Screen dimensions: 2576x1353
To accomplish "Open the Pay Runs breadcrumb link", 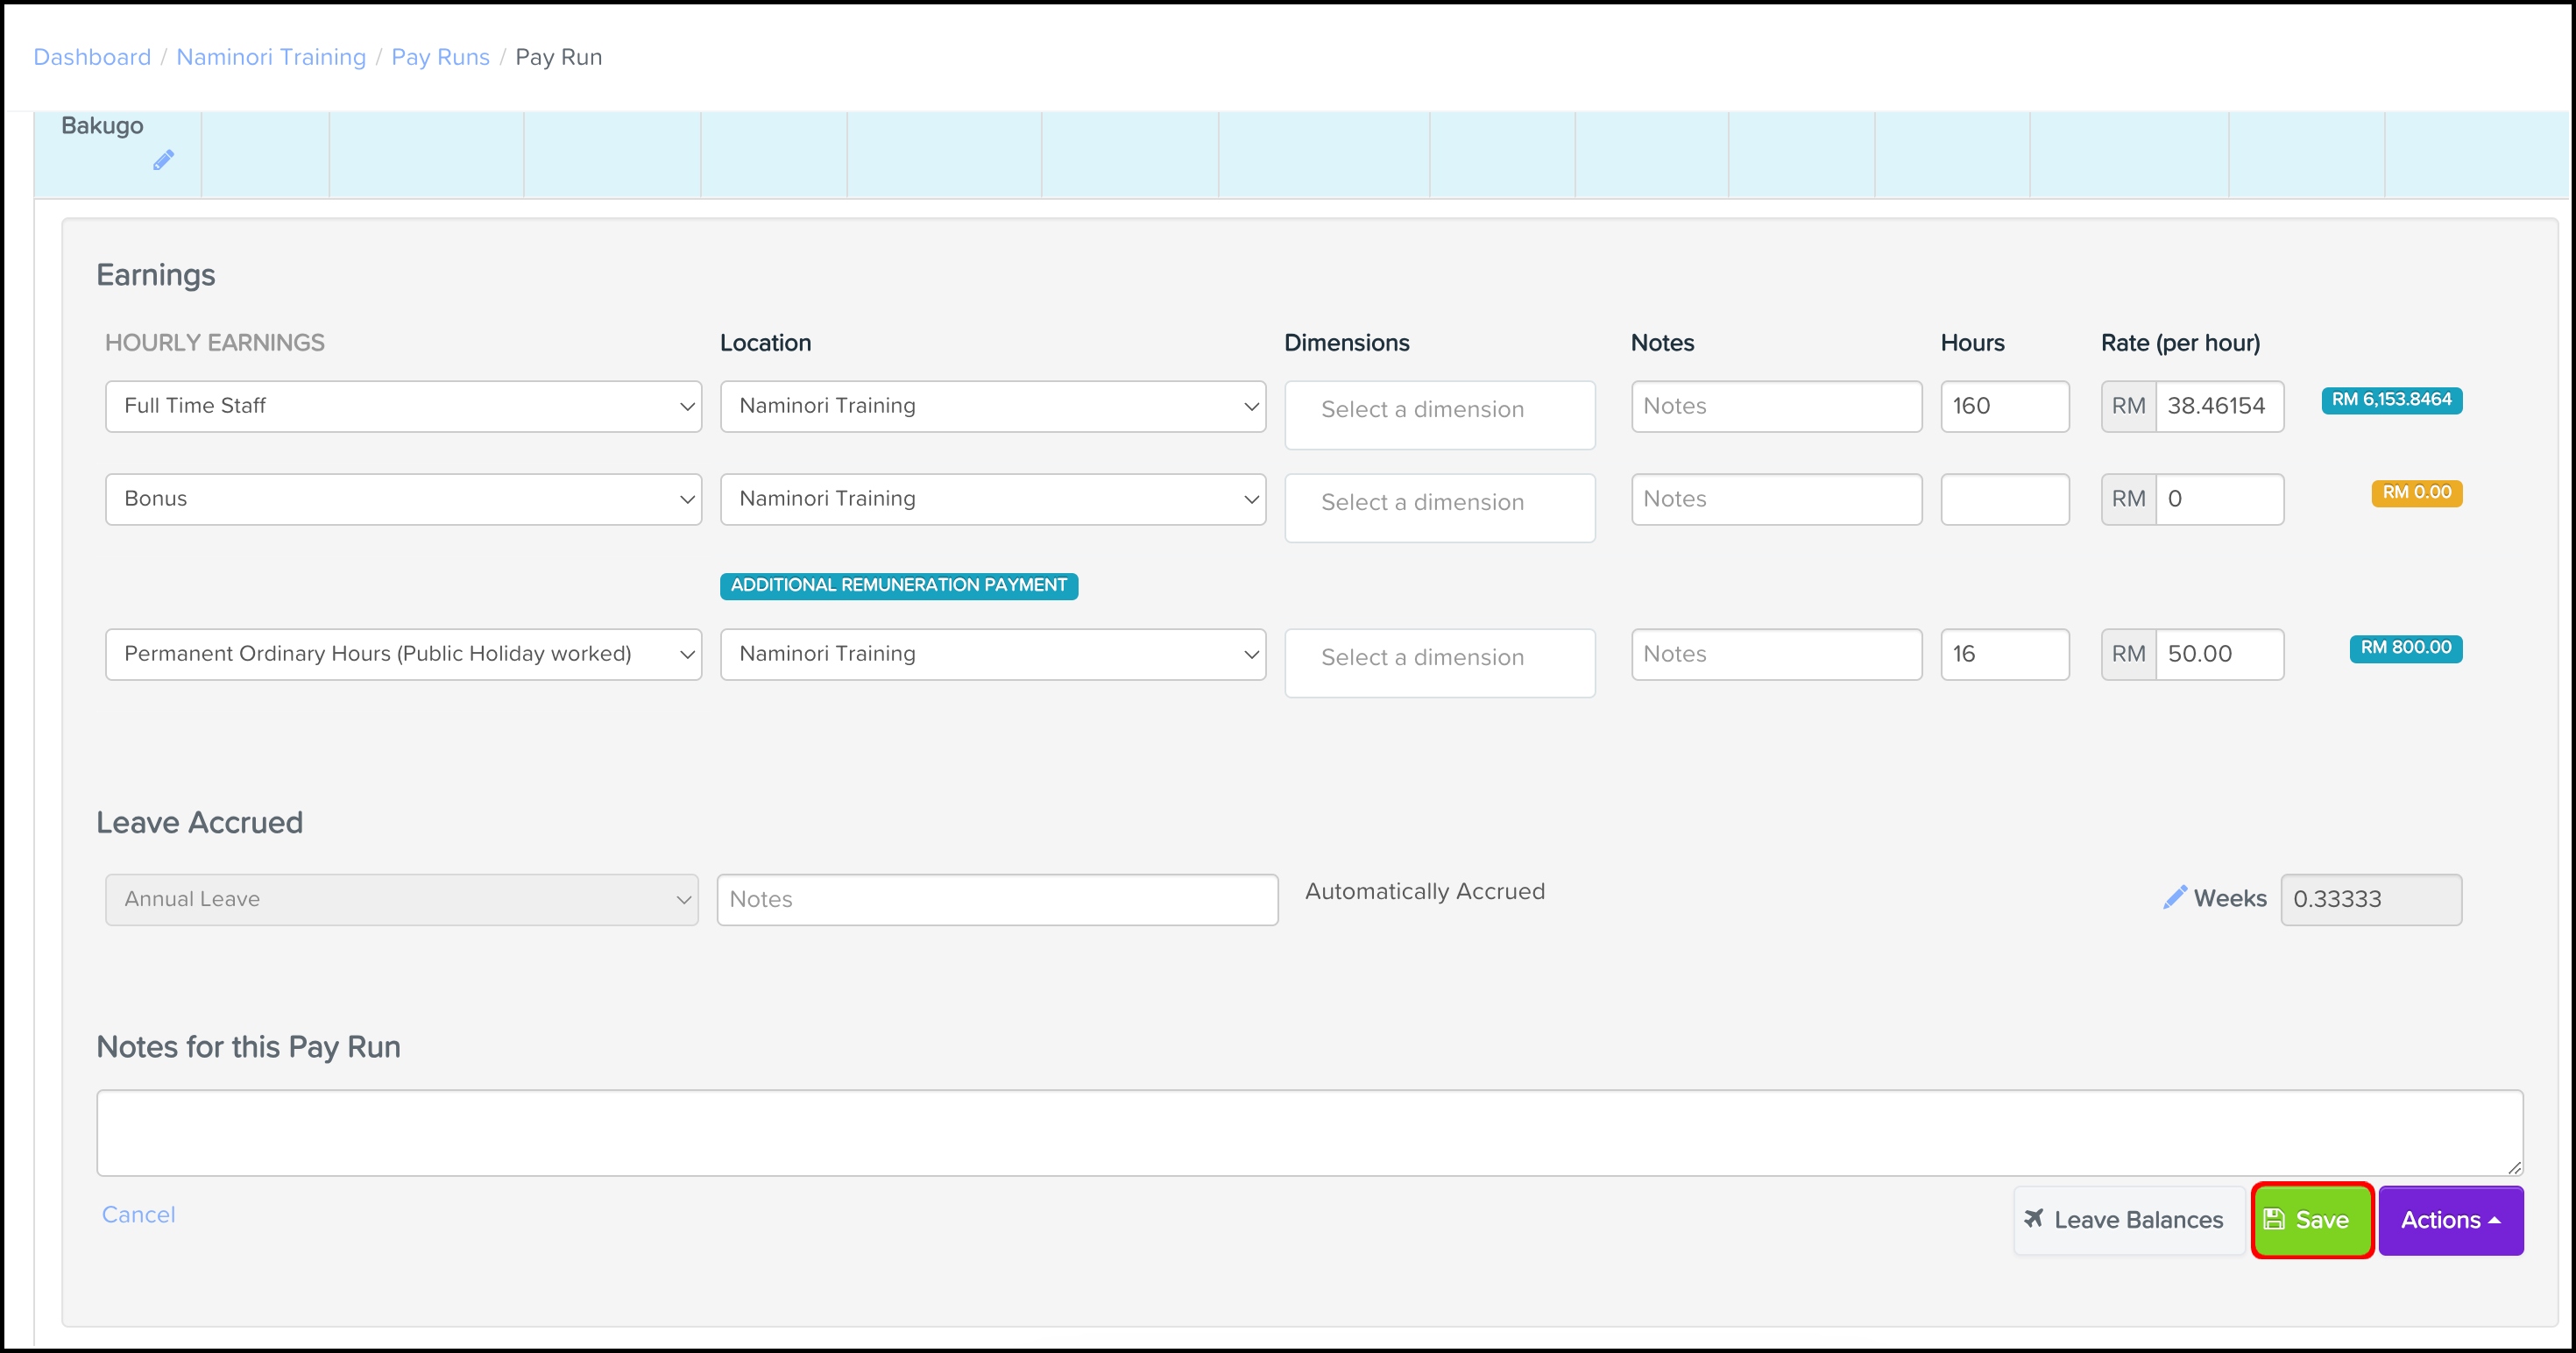I will coord(440,57).
